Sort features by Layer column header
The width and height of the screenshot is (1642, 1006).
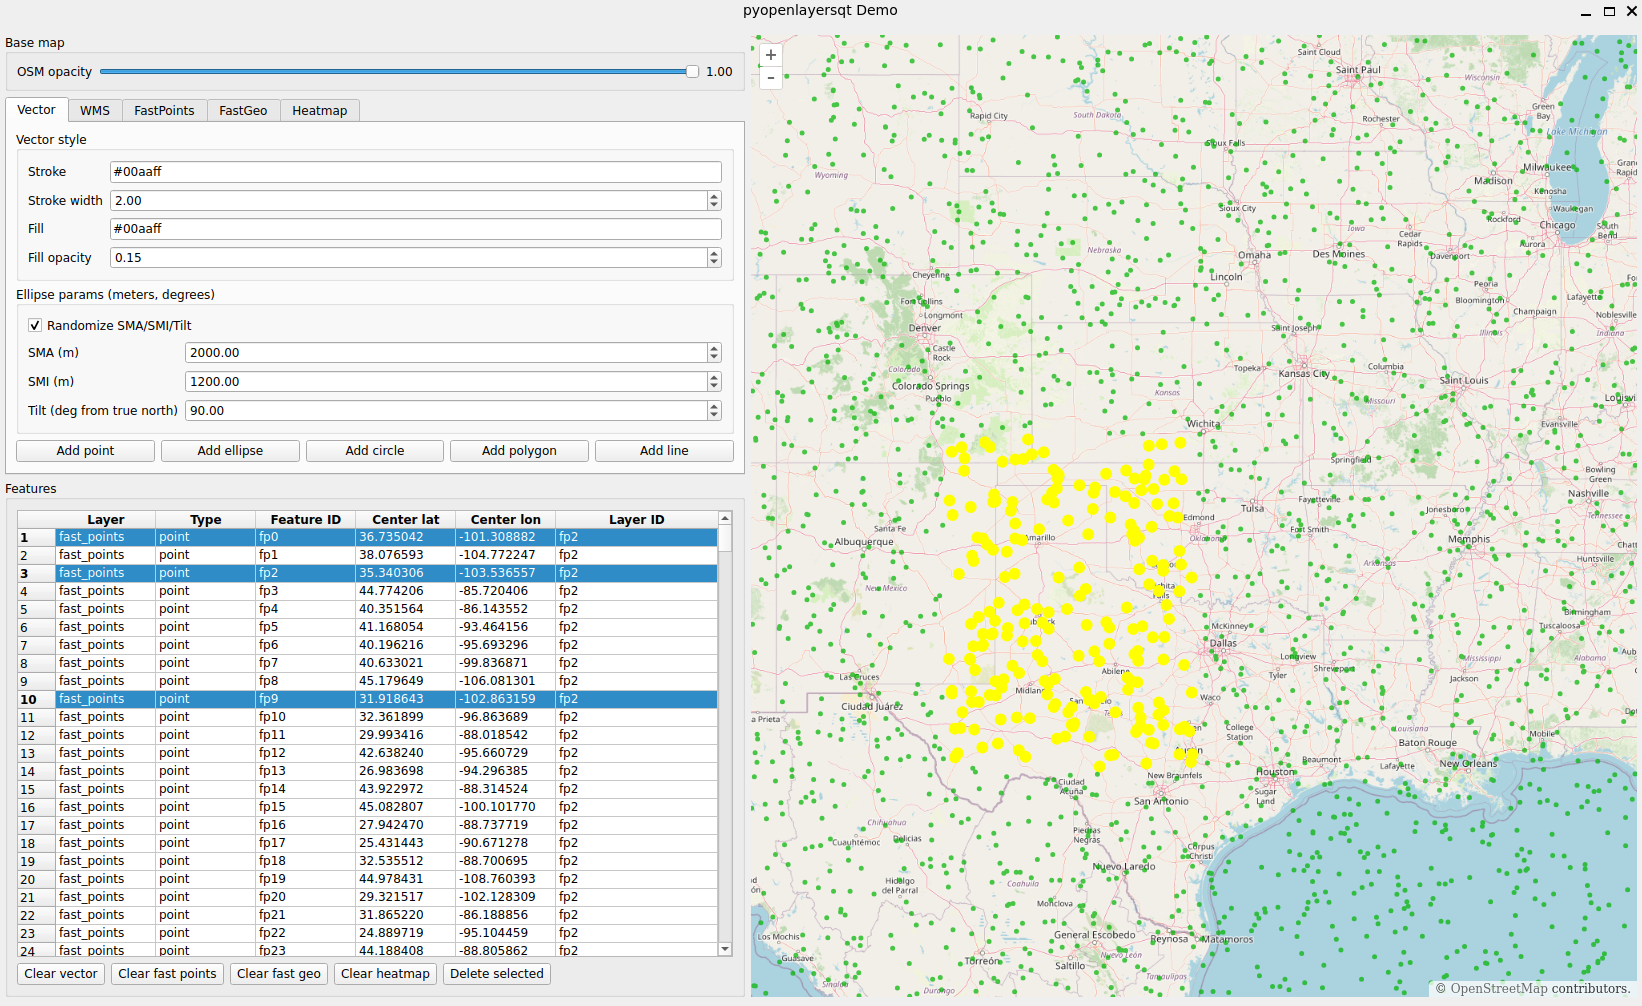coord(106,520)
